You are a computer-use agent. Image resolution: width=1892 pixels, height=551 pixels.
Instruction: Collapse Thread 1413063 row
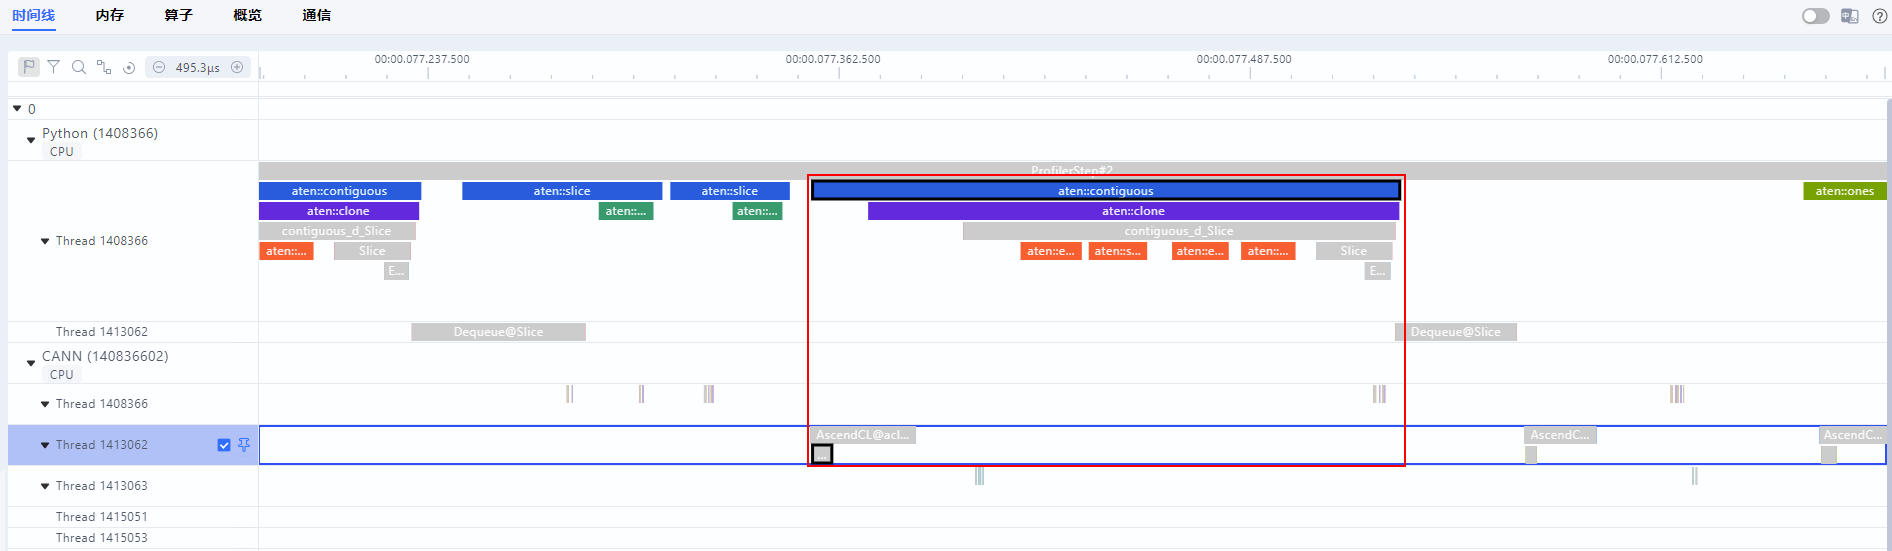pyautogui.click(x=45, y=486)
